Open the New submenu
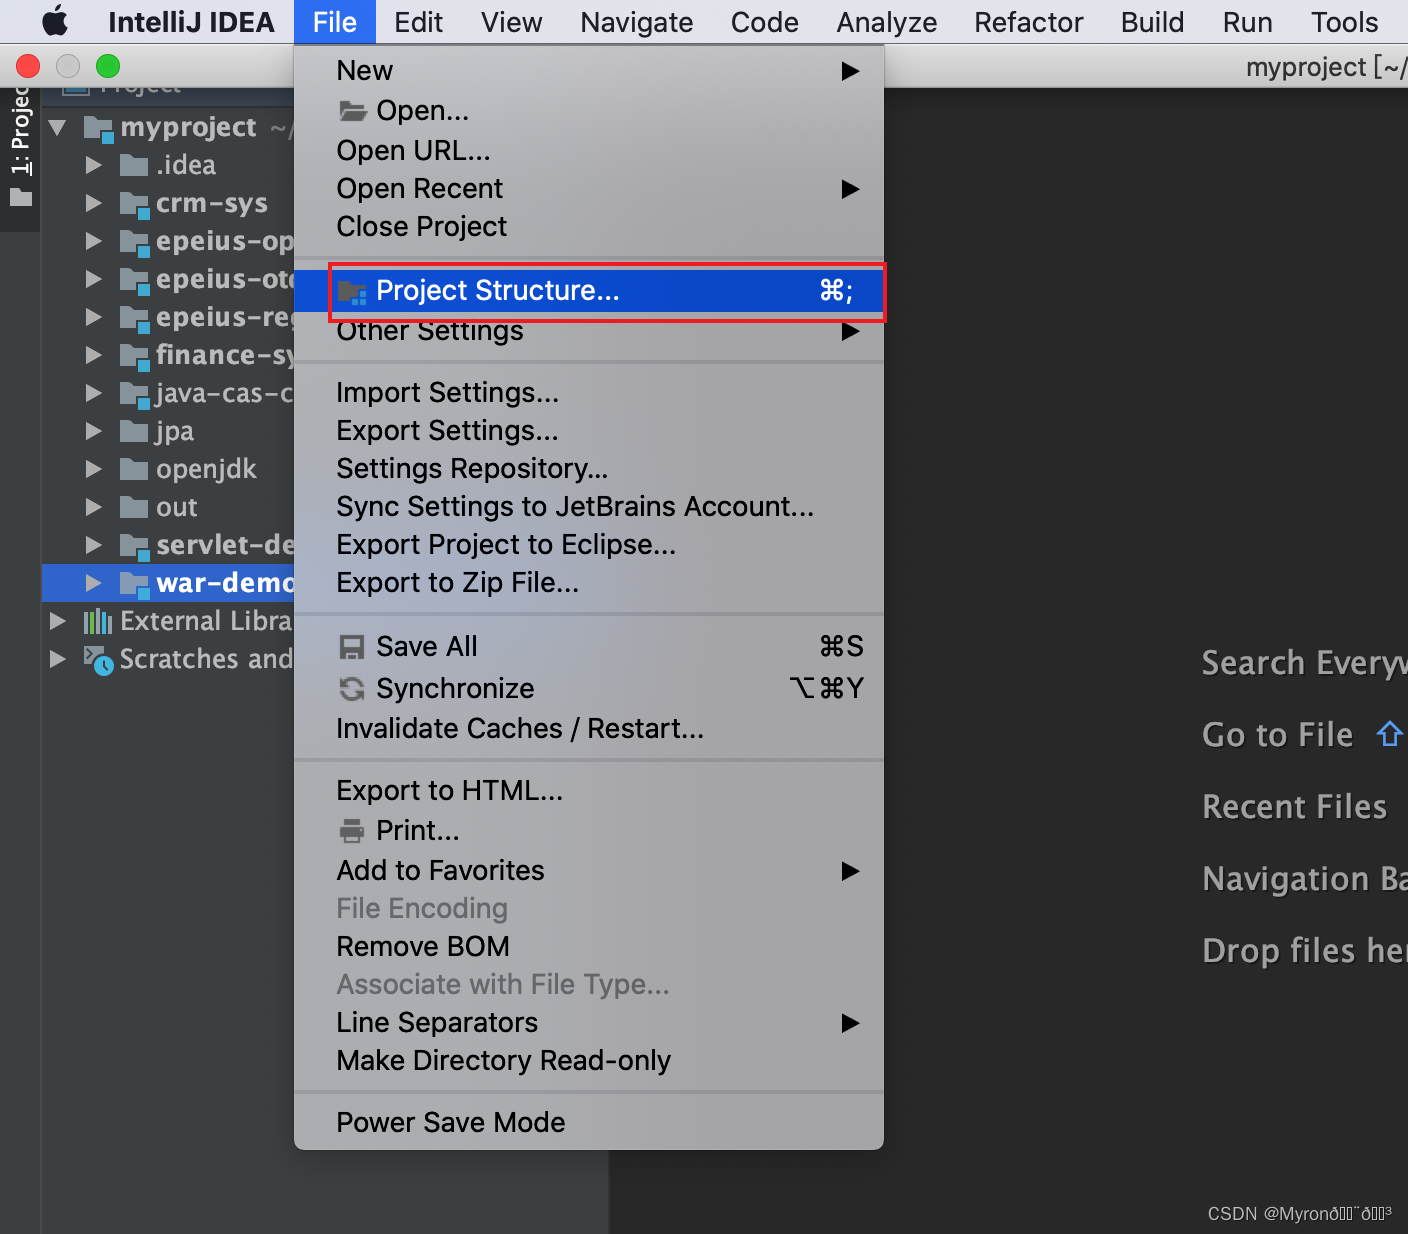This screenshot has height=1234, width=1408. pyautogui.click(x=589, y=71)
